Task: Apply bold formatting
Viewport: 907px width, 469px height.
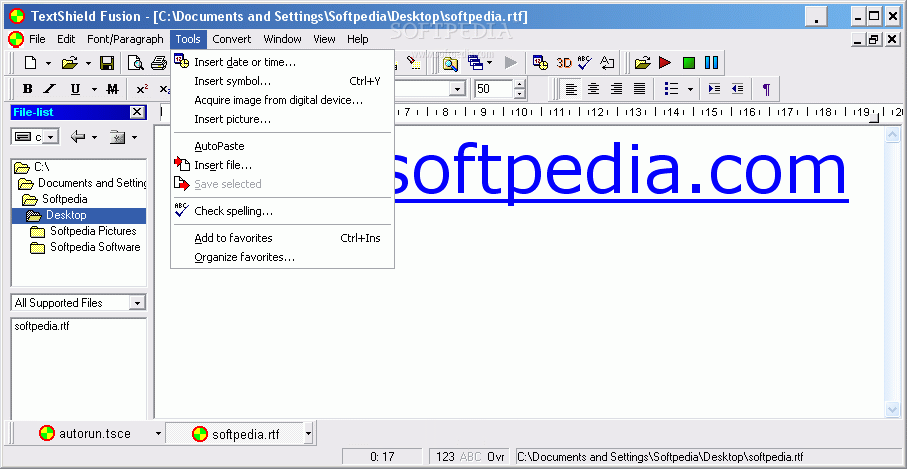Action: pos(27,89)
